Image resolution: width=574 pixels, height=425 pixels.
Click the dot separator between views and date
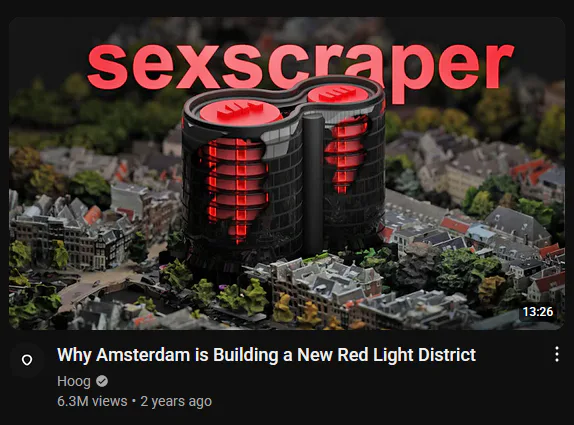point(134,401)
